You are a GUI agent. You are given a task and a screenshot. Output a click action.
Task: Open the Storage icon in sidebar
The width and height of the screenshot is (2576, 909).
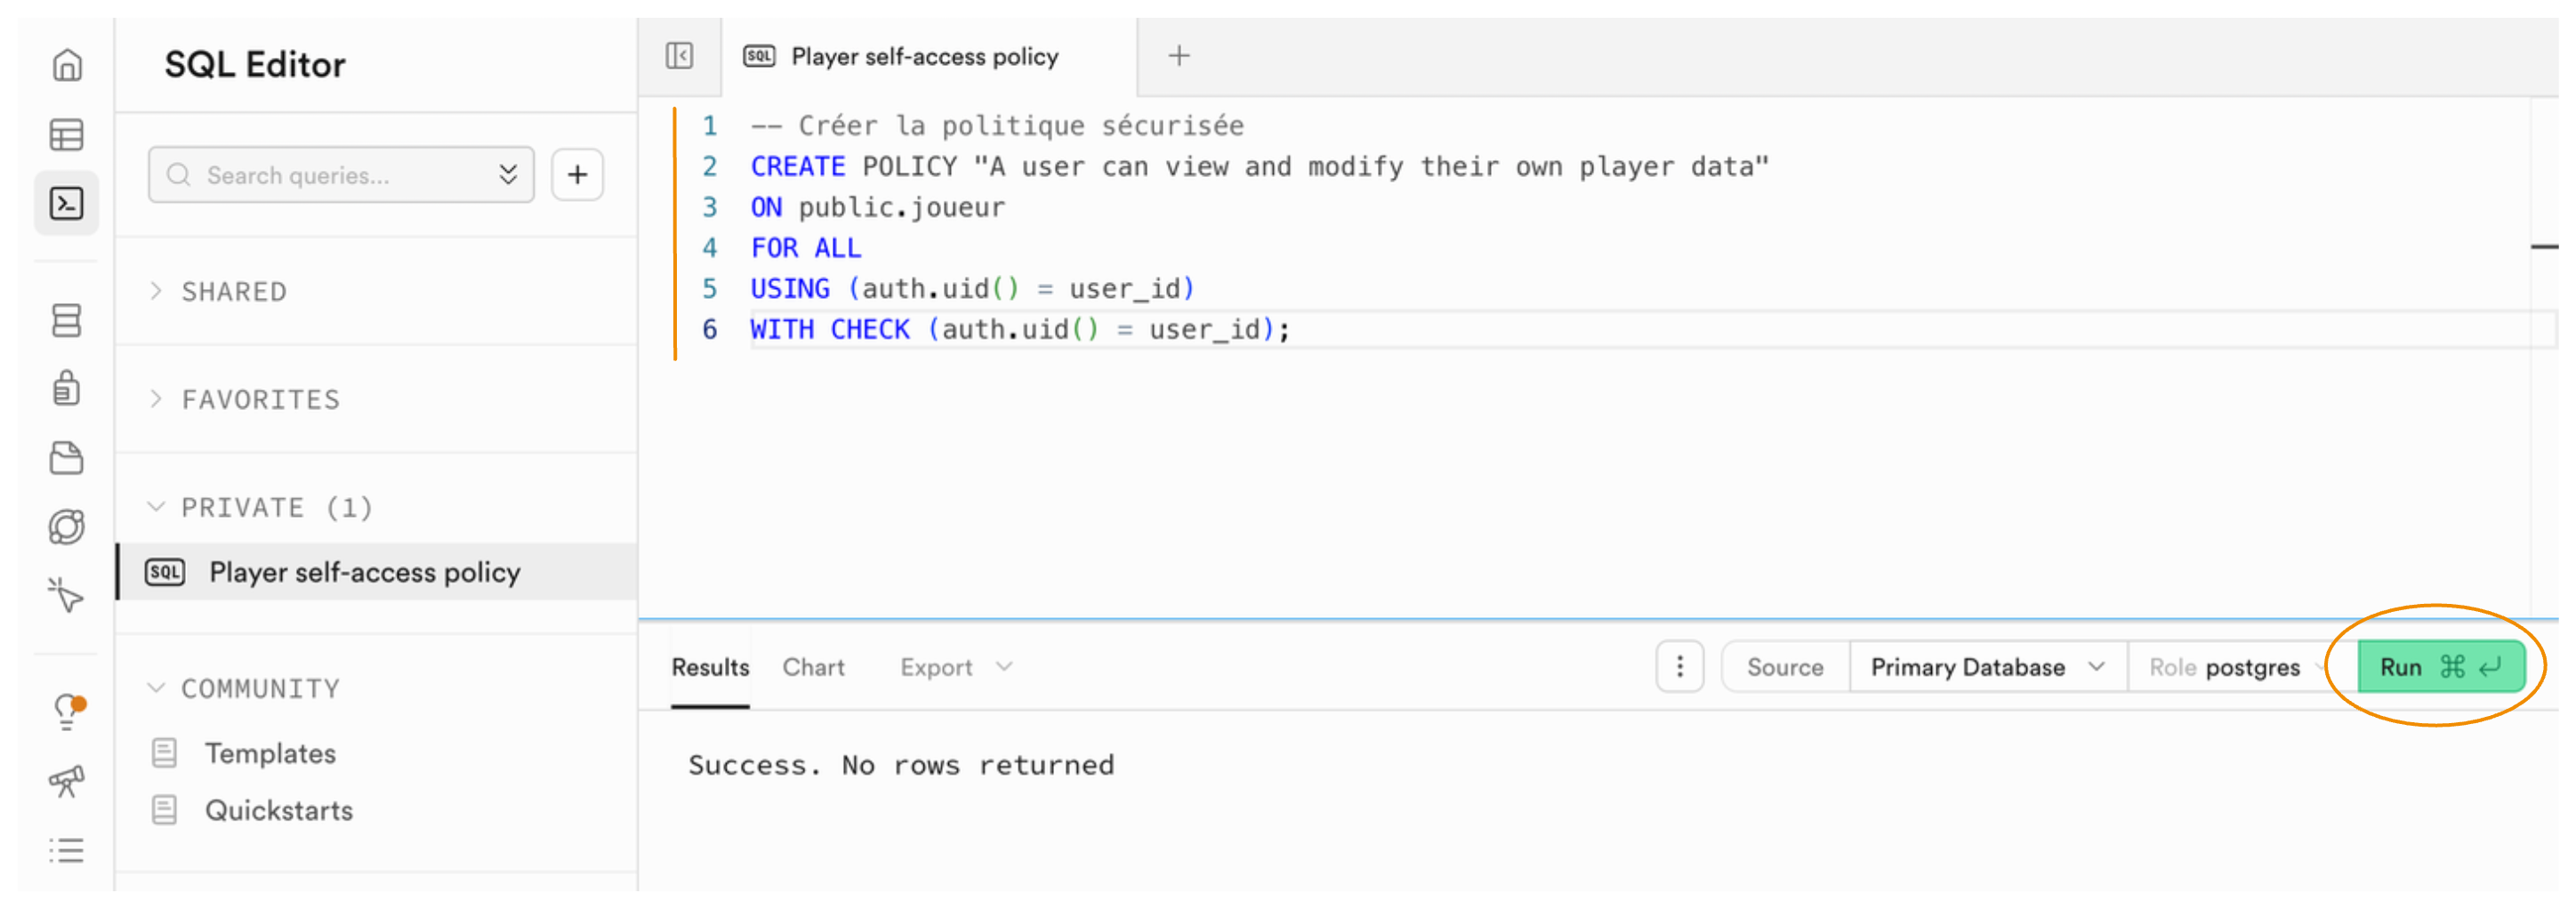66,458
